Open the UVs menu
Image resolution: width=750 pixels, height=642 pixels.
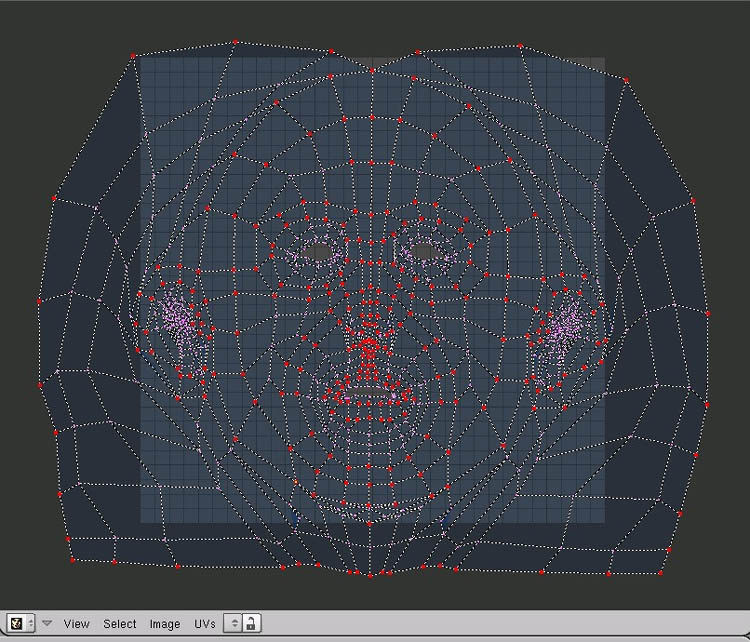tap(205, 624)
